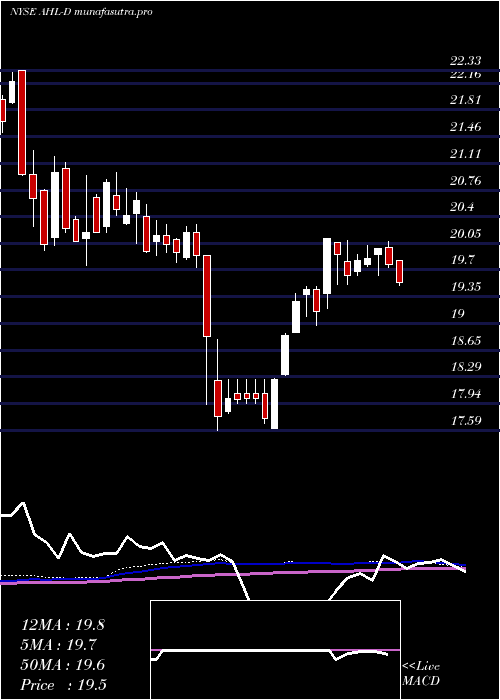The width and height of the screenshot is (500, 700).
Task: Click the 17.59 price axis label
Action: click(x=465, y=420)
